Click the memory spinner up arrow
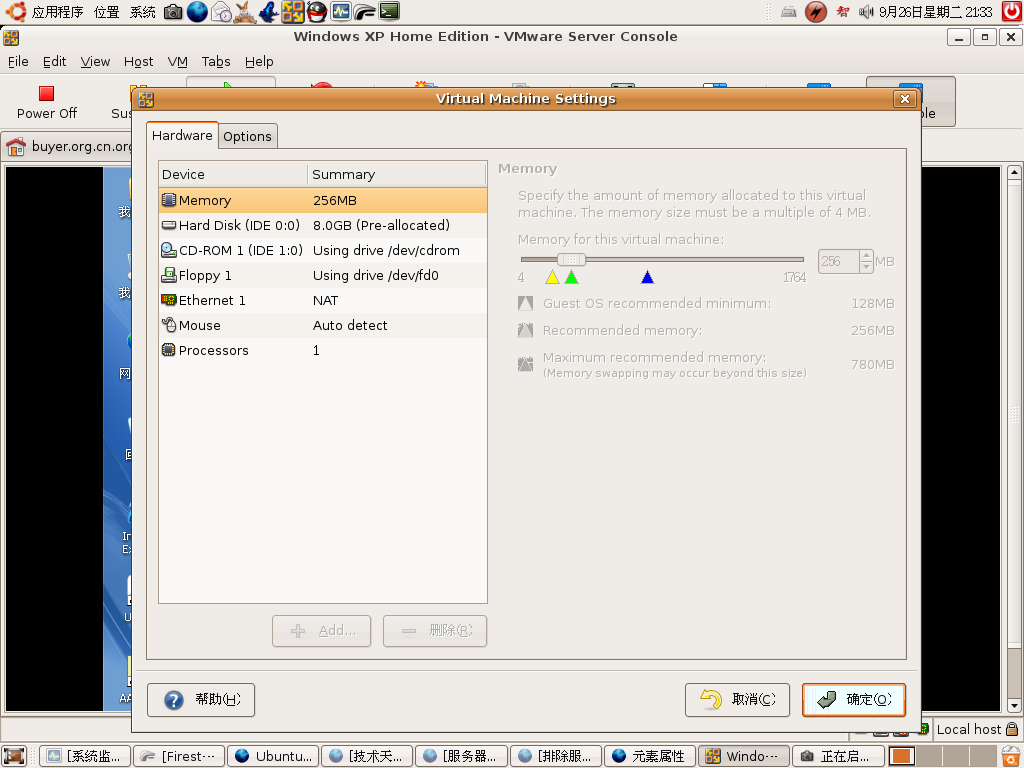 867,256
